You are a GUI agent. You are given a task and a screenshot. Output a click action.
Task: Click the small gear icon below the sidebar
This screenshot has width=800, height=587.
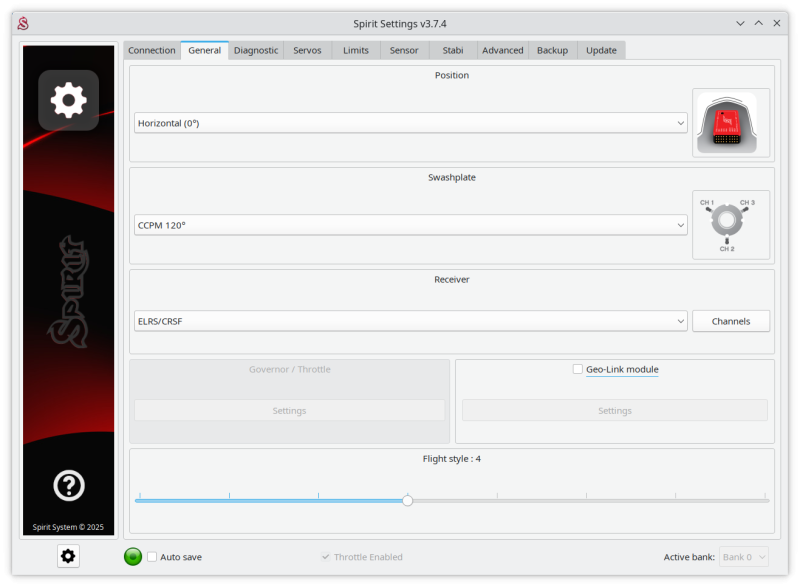tap(67, 556)
